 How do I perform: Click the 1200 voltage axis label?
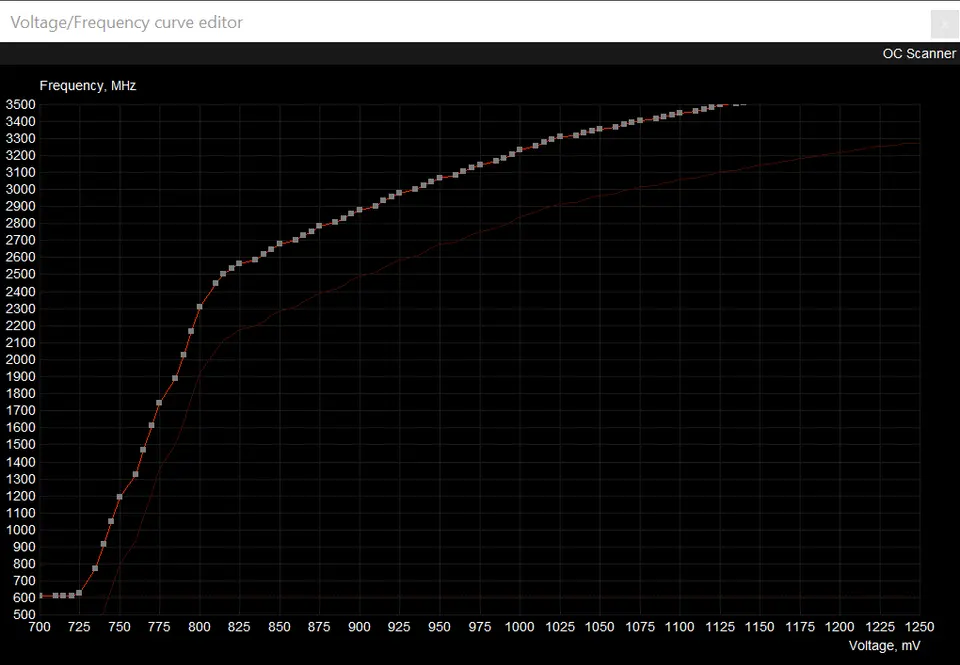pyautogui.click(x=839, y=627)
